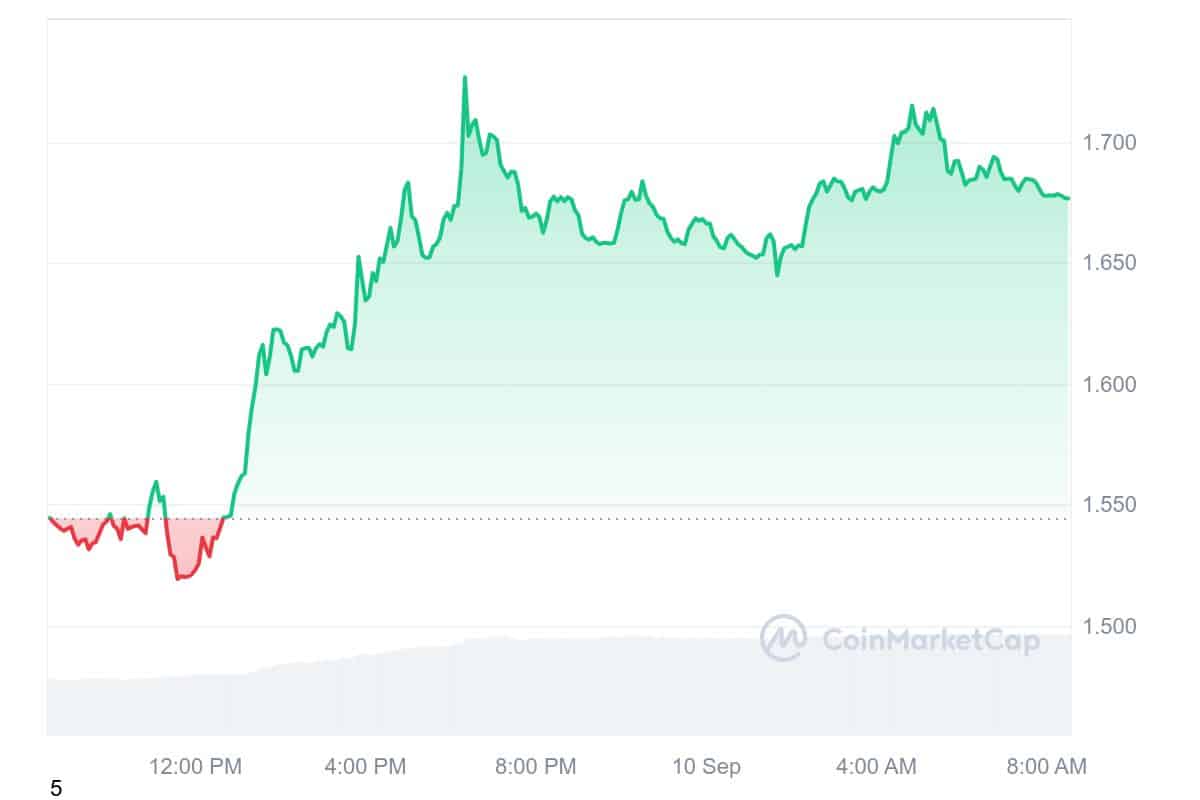Click the 4:00 AM time label
Viewport: 1200px width, 800px height.
[x=876, y=767]
